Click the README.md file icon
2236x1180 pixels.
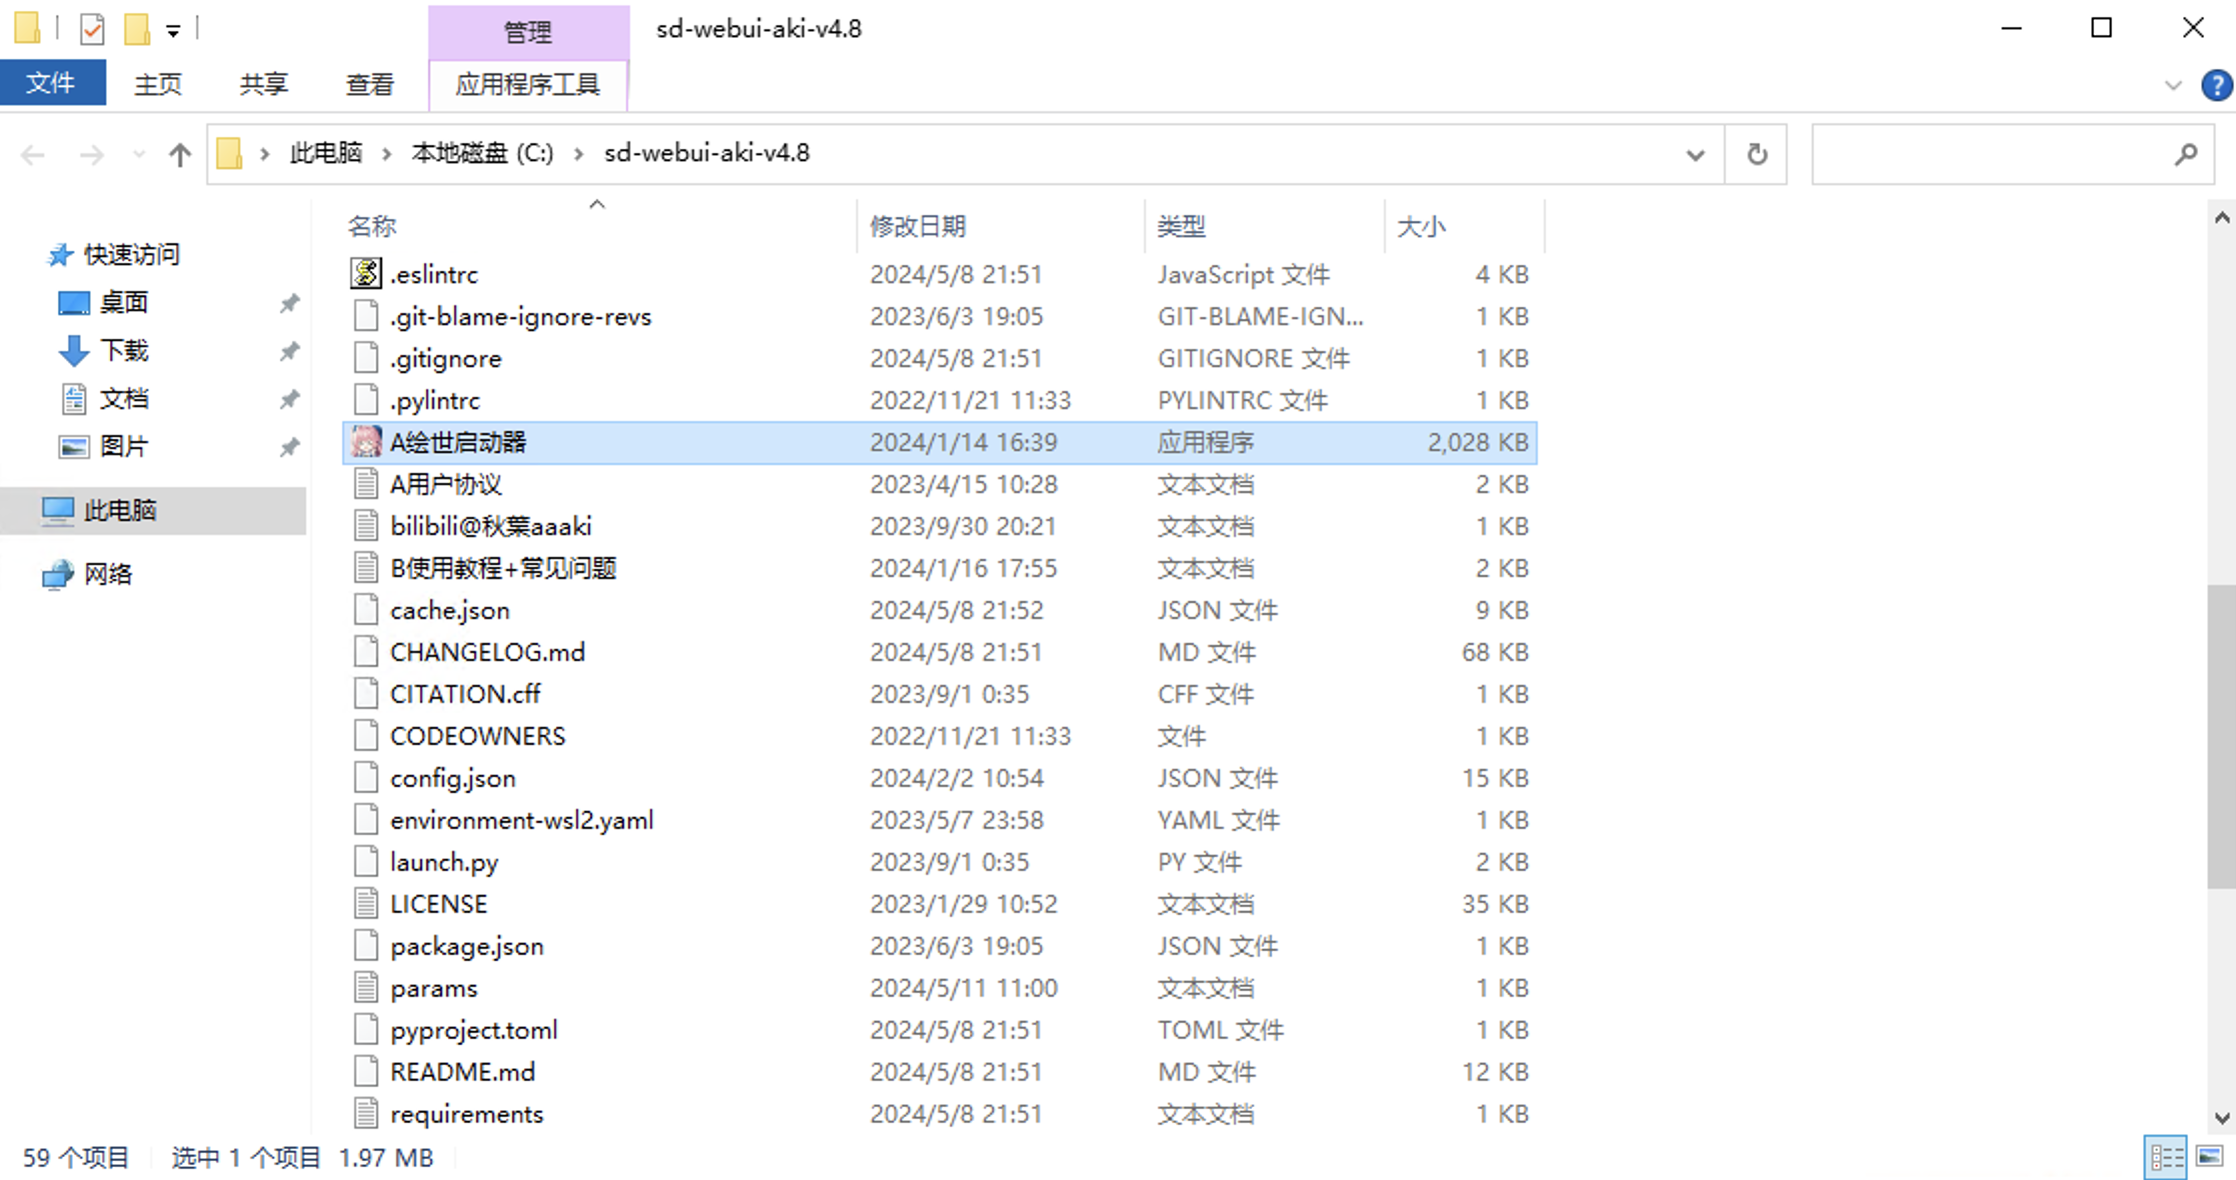pos(366,1071)
